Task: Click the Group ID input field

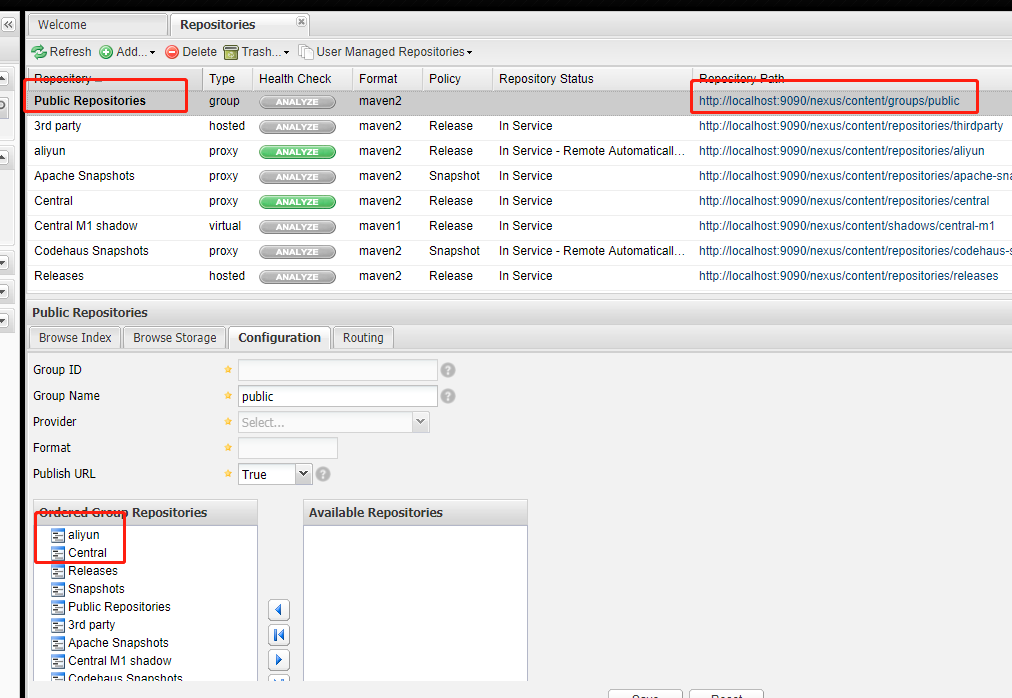Action: (x=338, y=370)
